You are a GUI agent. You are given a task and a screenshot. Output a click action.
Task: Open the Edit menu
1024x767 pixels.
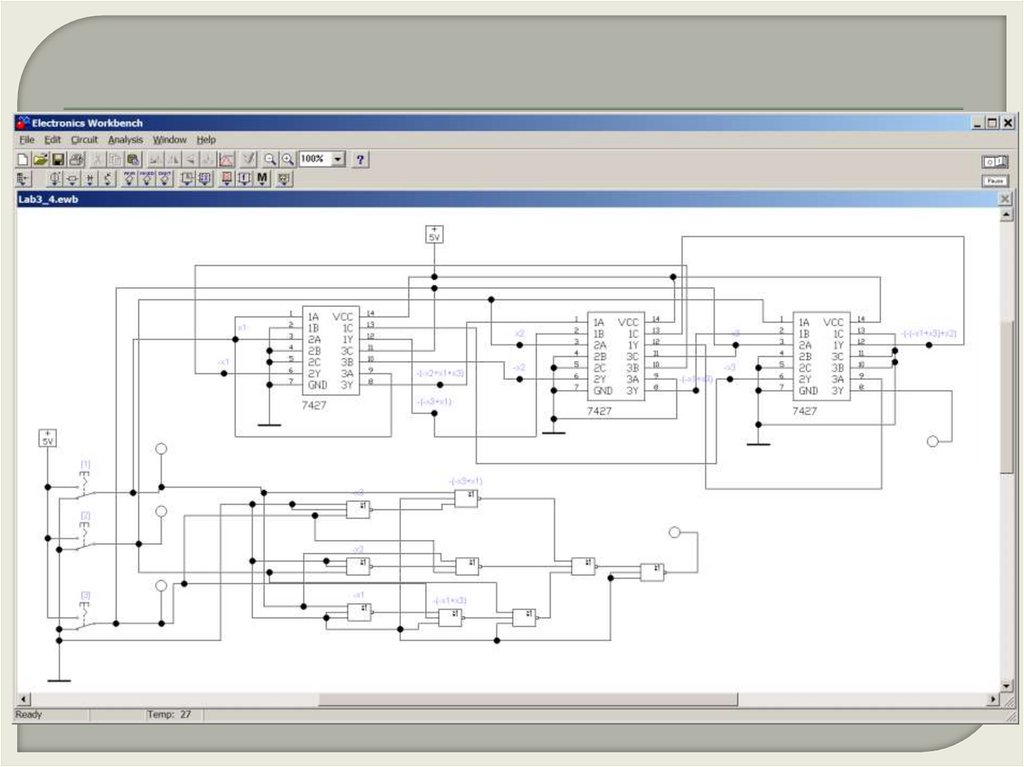(x=52, y=140)
